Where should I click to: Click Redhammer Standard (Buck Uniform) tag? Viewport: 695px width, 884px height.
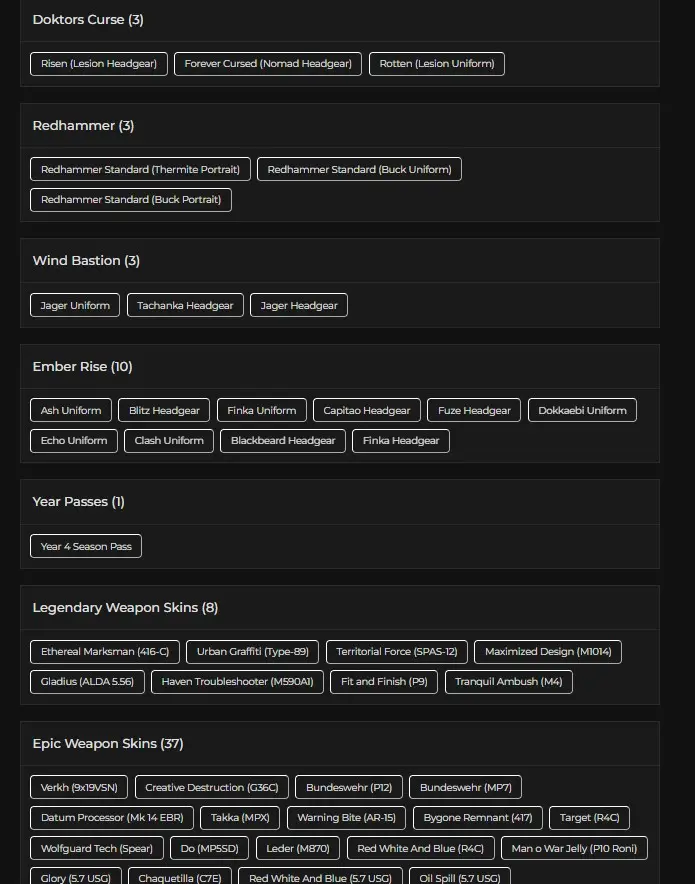pos(359,169)
